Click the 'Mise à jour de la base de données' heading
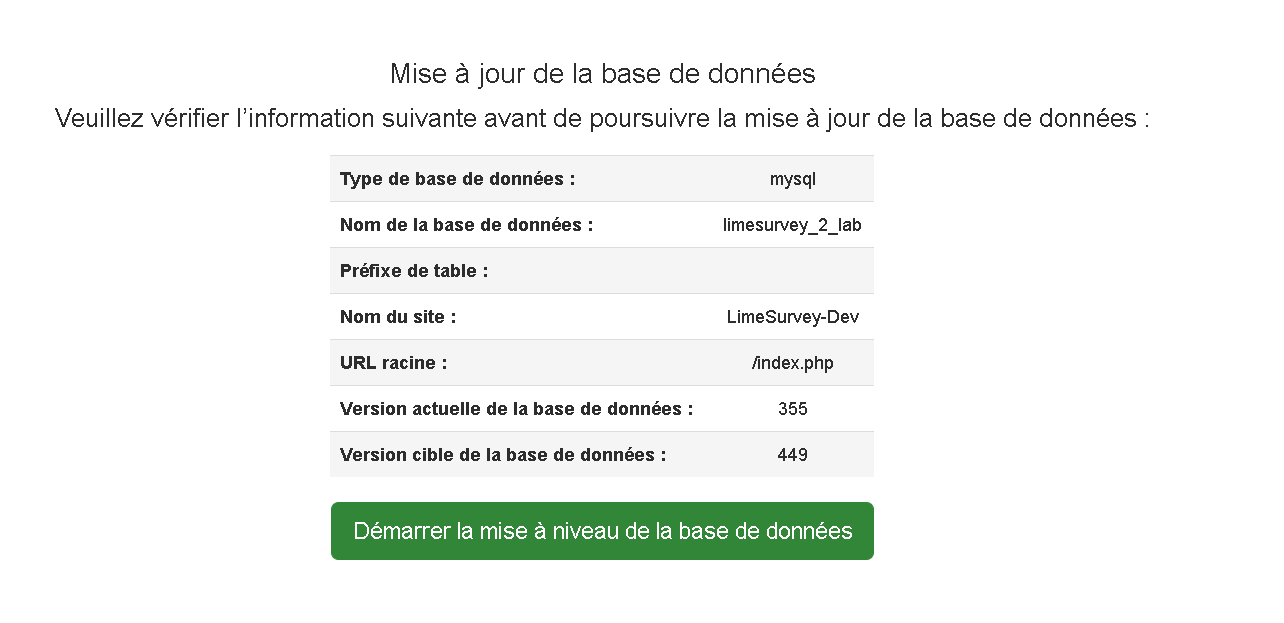Viewport: 1284px width, 623px height. pyautogui.click(x=602, y=74)
